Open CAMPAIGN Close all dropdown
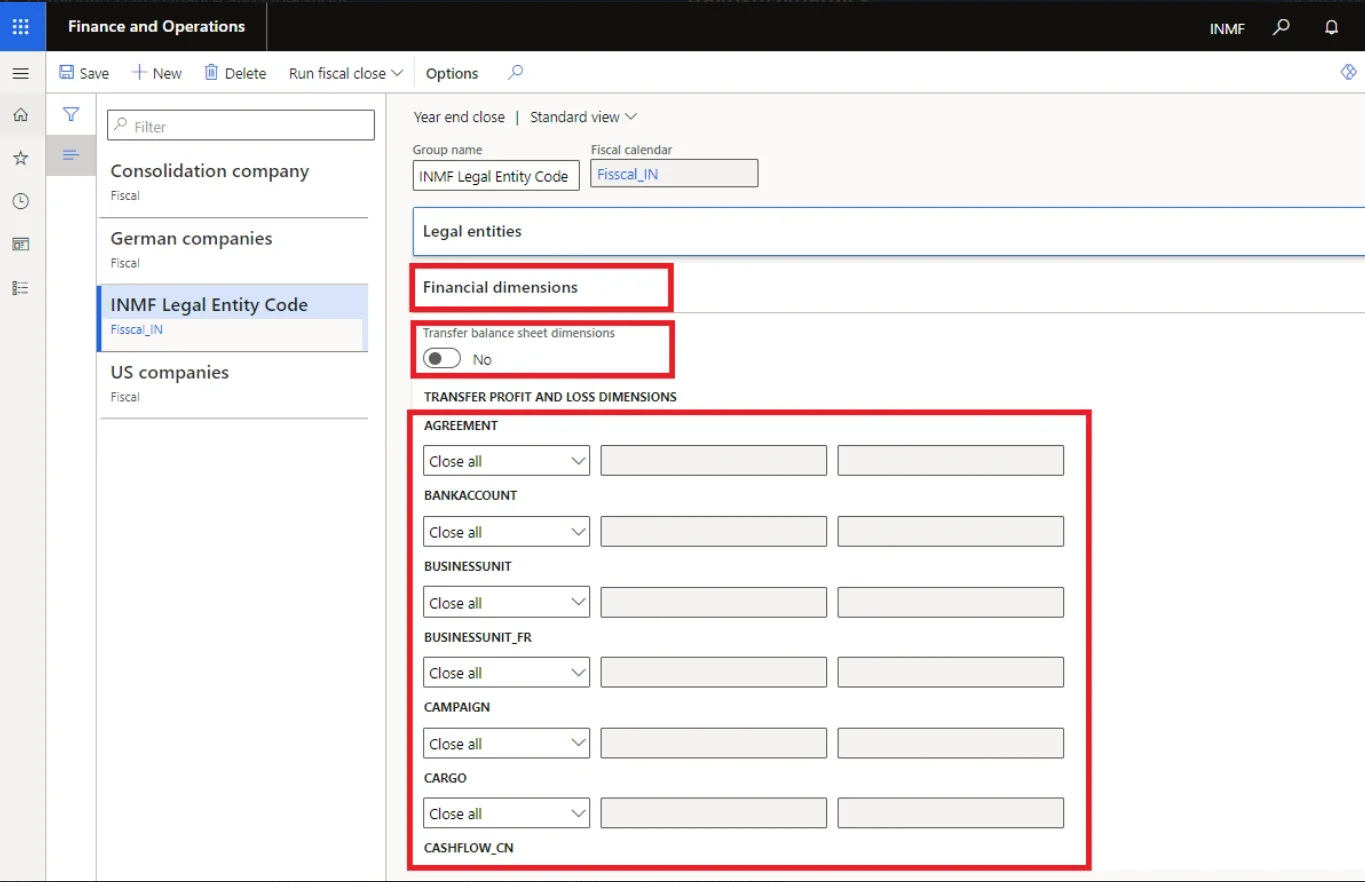Screen dimensions: 1365x882 [506, 743]
